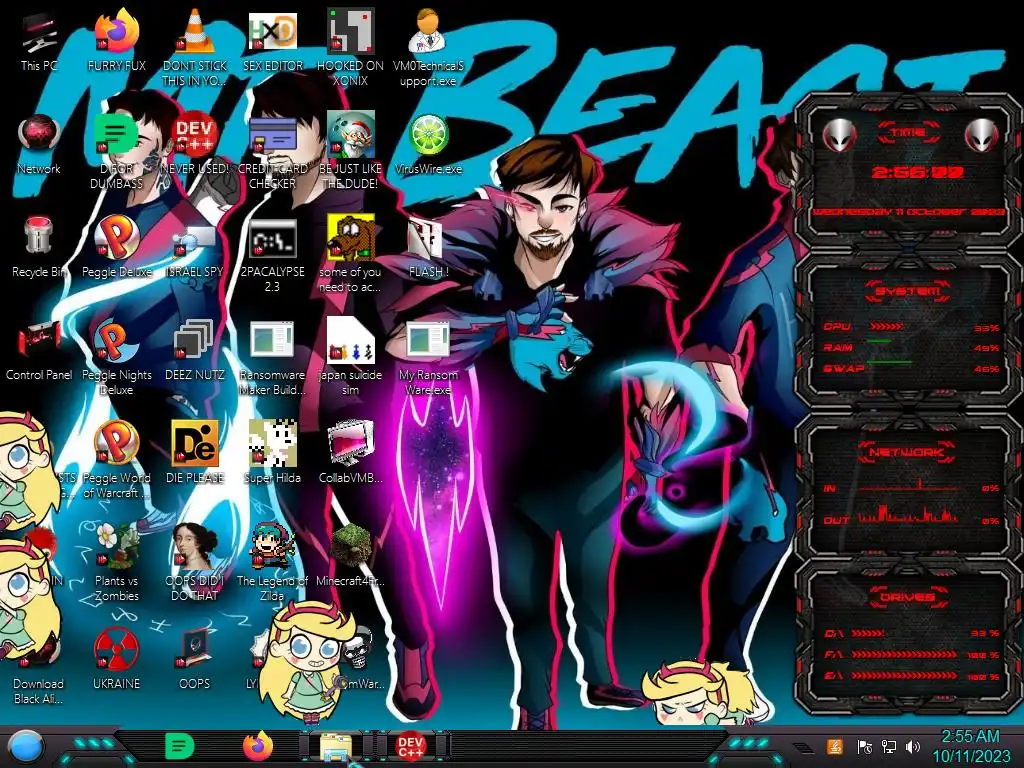Open the Network desktop icon
Viewport: 1024px width, 768px height.
click(x=39, y=136)
